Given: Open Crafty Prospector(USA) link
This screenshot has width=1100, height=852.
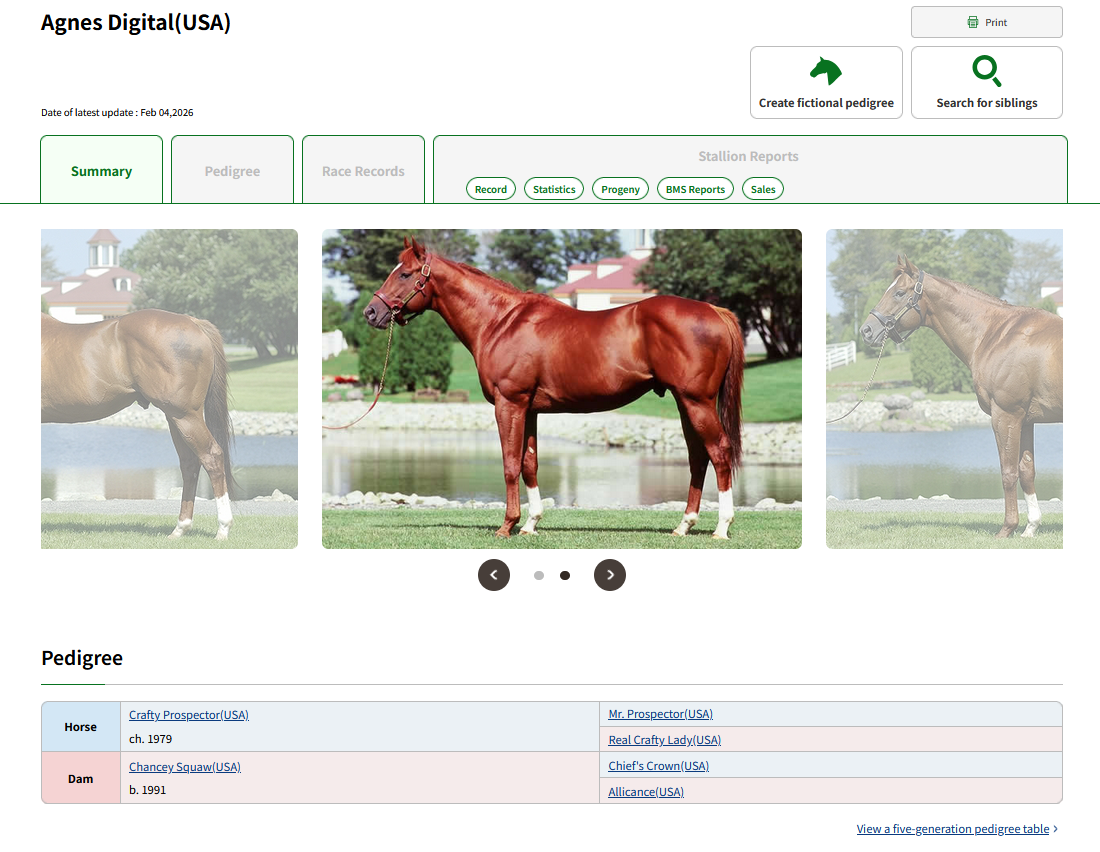Looking at the screenshot, I should 189,714.
